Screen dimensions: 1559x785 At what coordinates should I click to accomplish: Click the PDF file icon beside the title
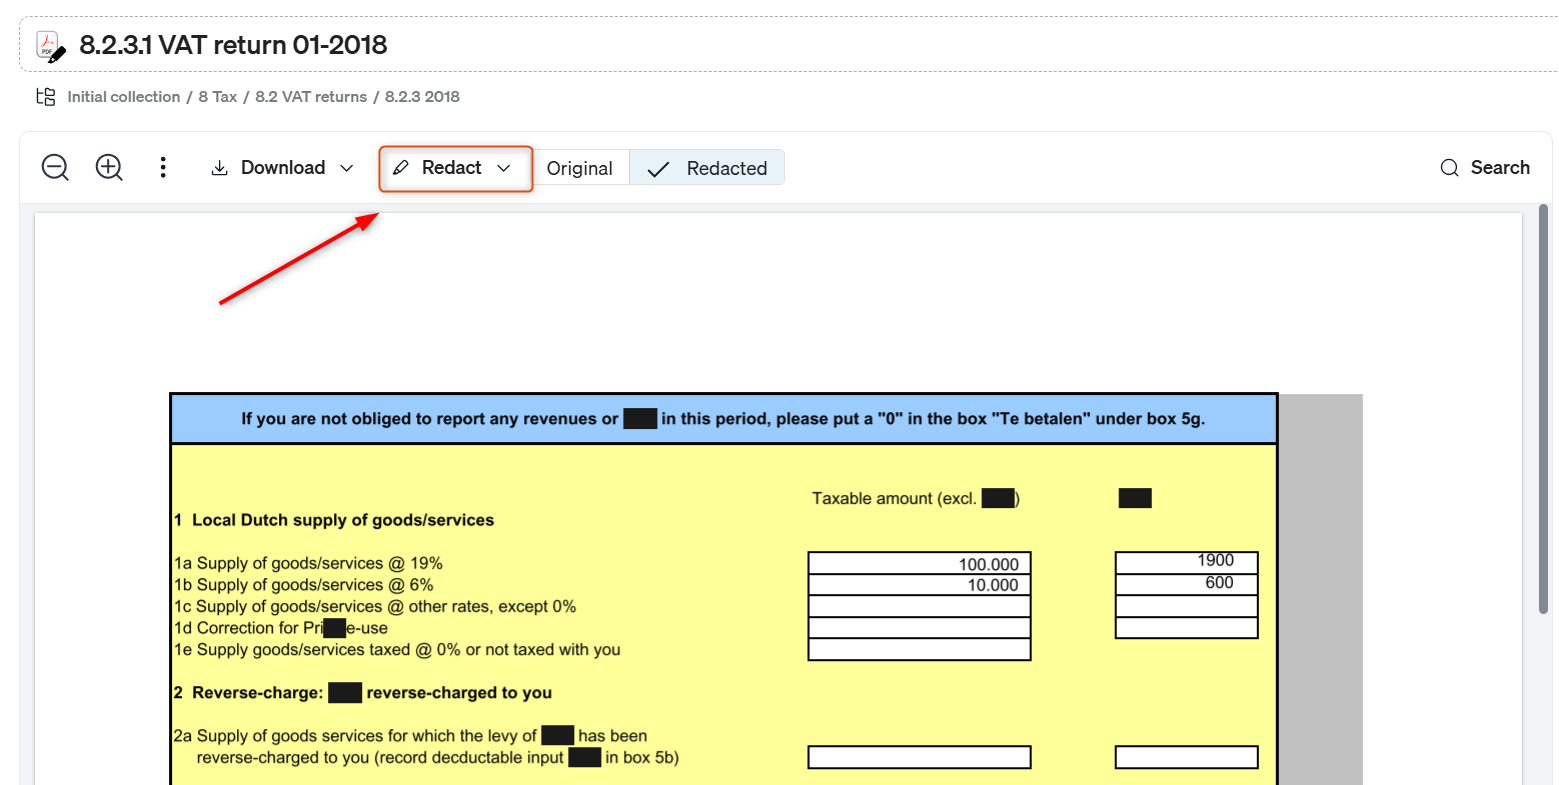tap(50, 46)
